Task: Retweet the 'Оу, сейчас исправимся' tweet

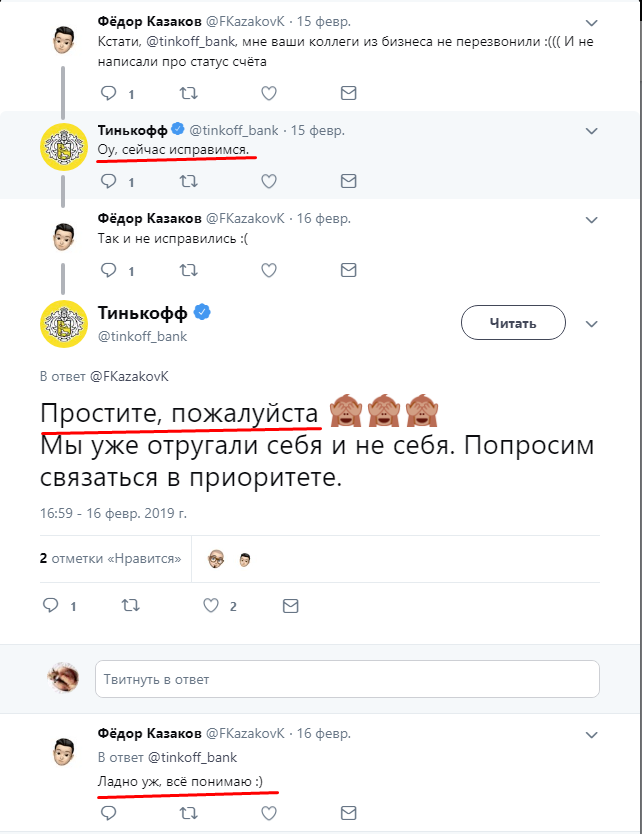Action: [x=187, y=182]
